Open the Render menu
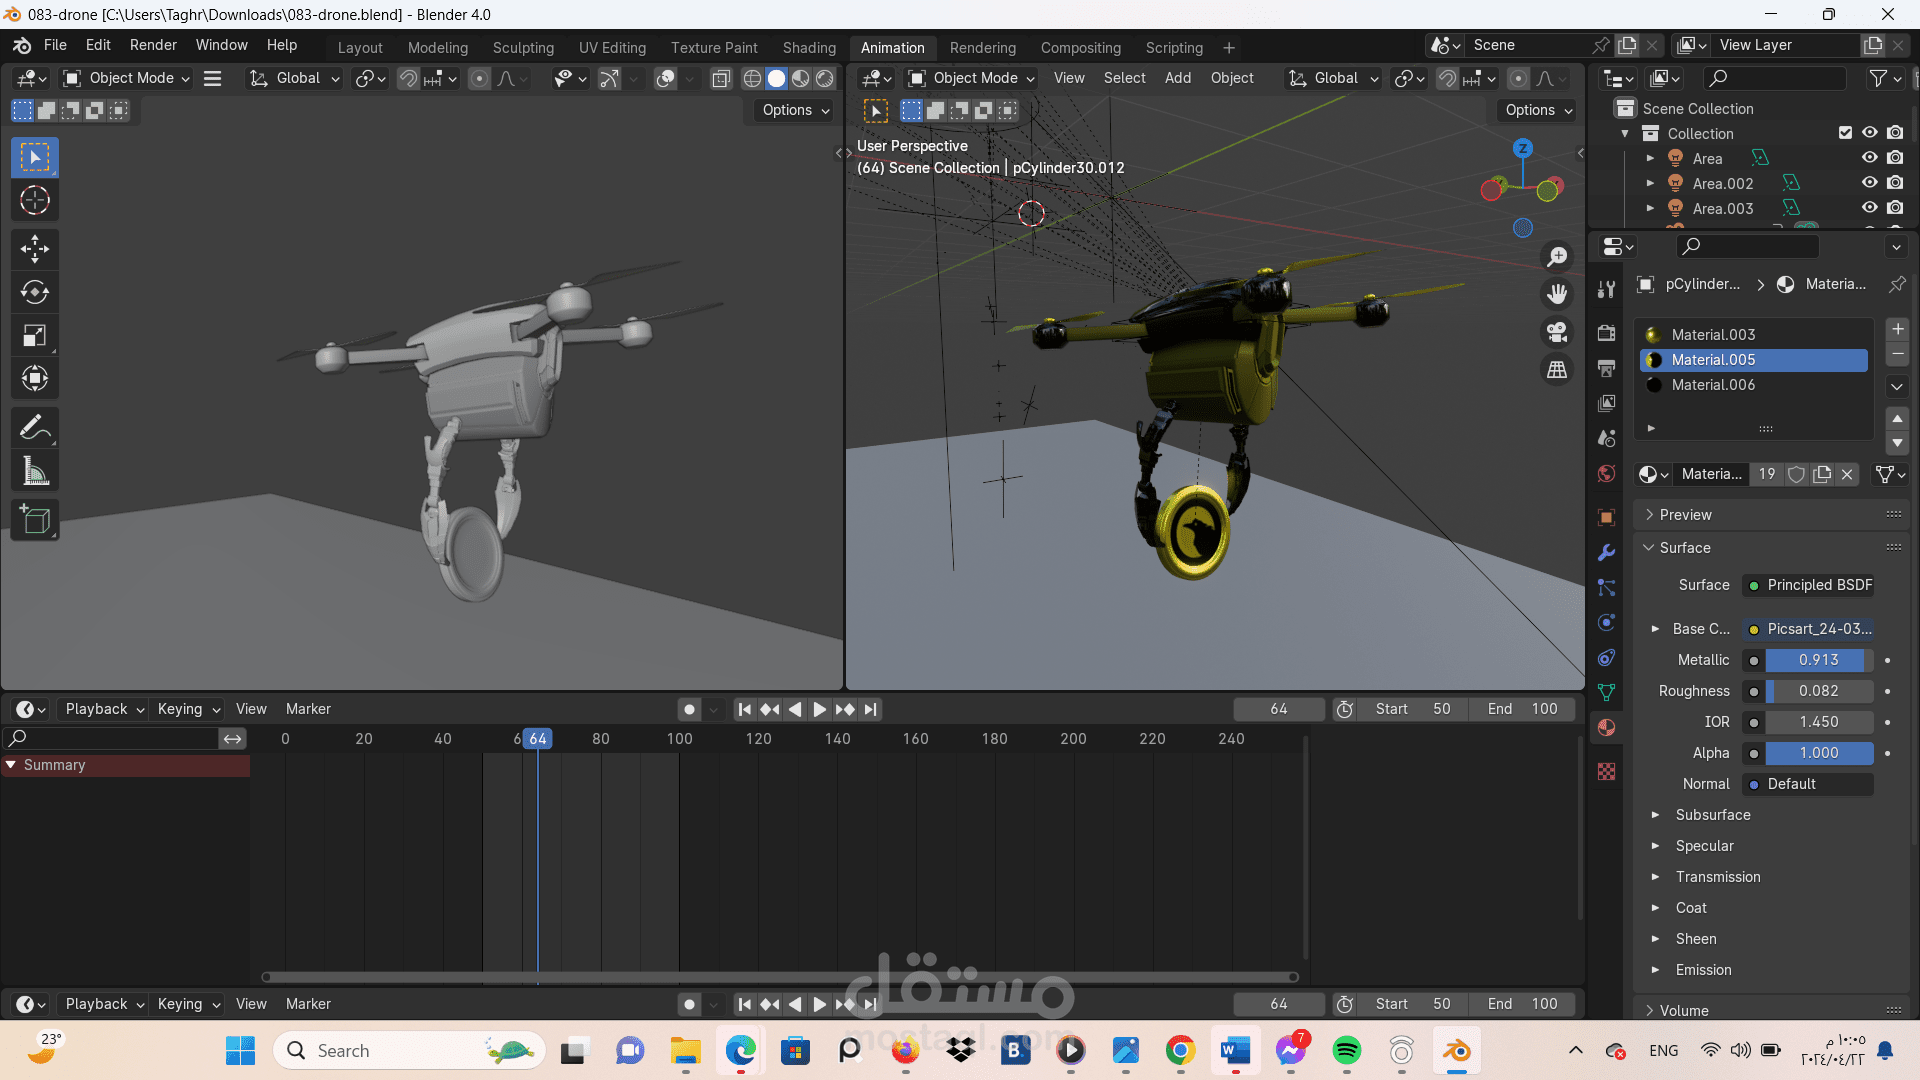Screen dimensions: 1920x1080 click(153, 45)
